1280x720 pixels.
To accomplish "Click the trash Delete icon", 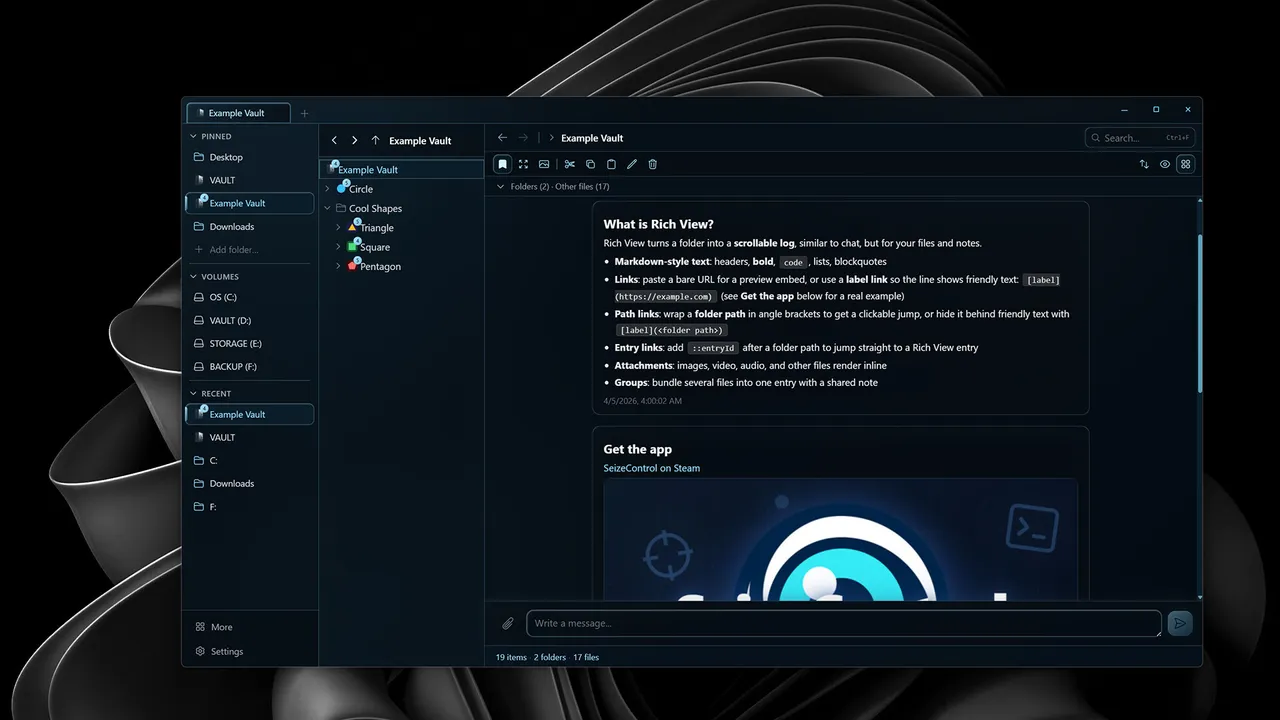I will [x=653, y=164].
